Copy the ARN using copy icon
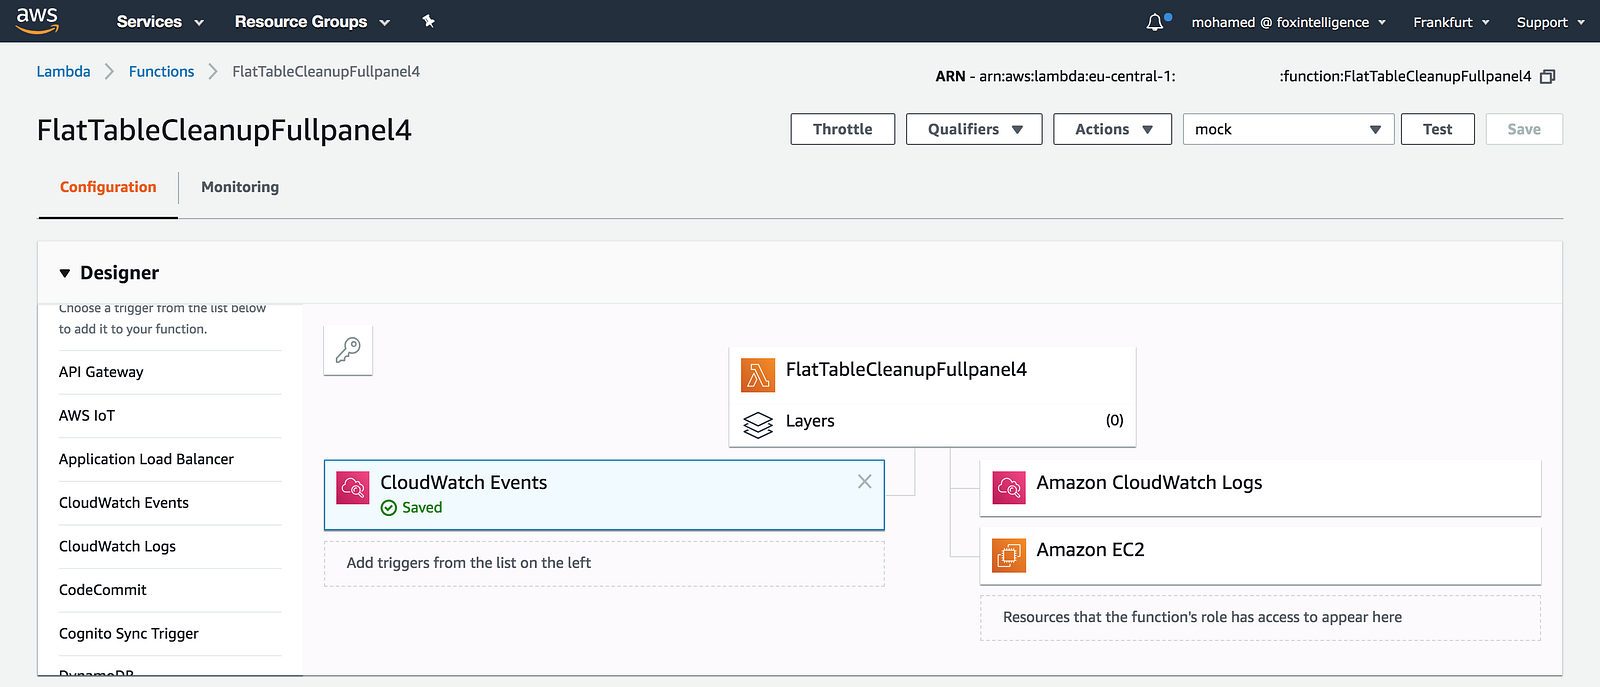1600x687 pixels. click(1548, 77)
